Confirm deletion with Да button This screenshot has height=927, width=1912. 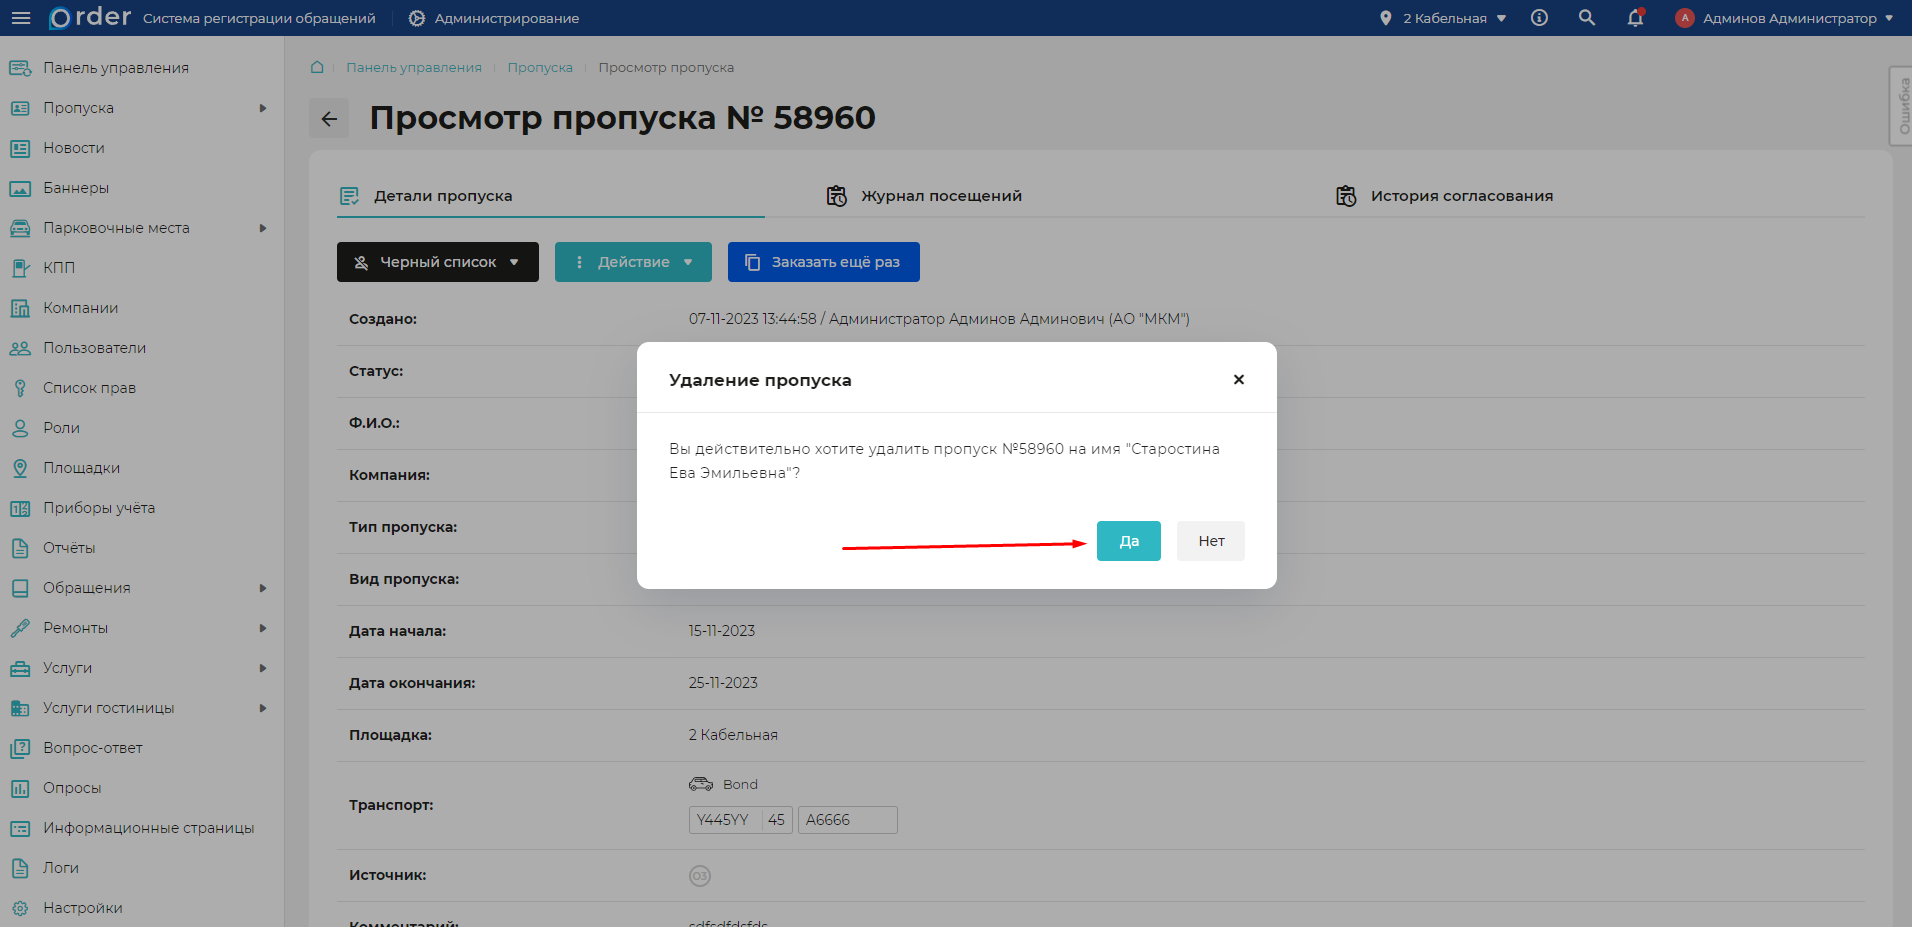1128,541
